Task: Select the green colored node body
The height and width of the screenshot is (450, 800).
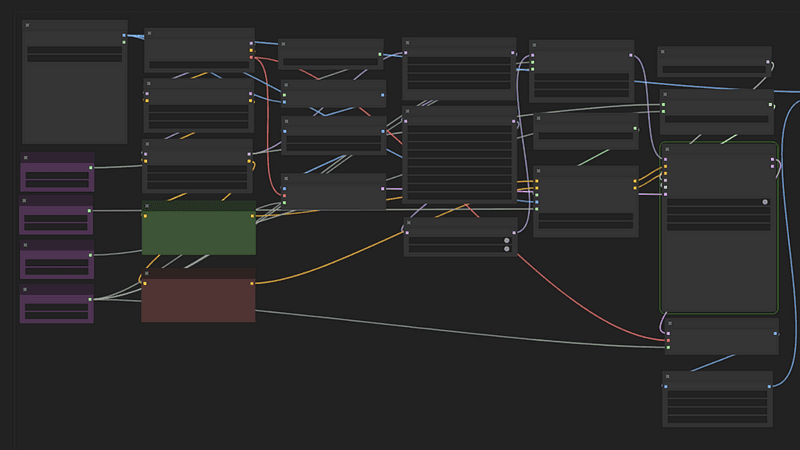Action: pyautogui.click(x=199, y=235)
